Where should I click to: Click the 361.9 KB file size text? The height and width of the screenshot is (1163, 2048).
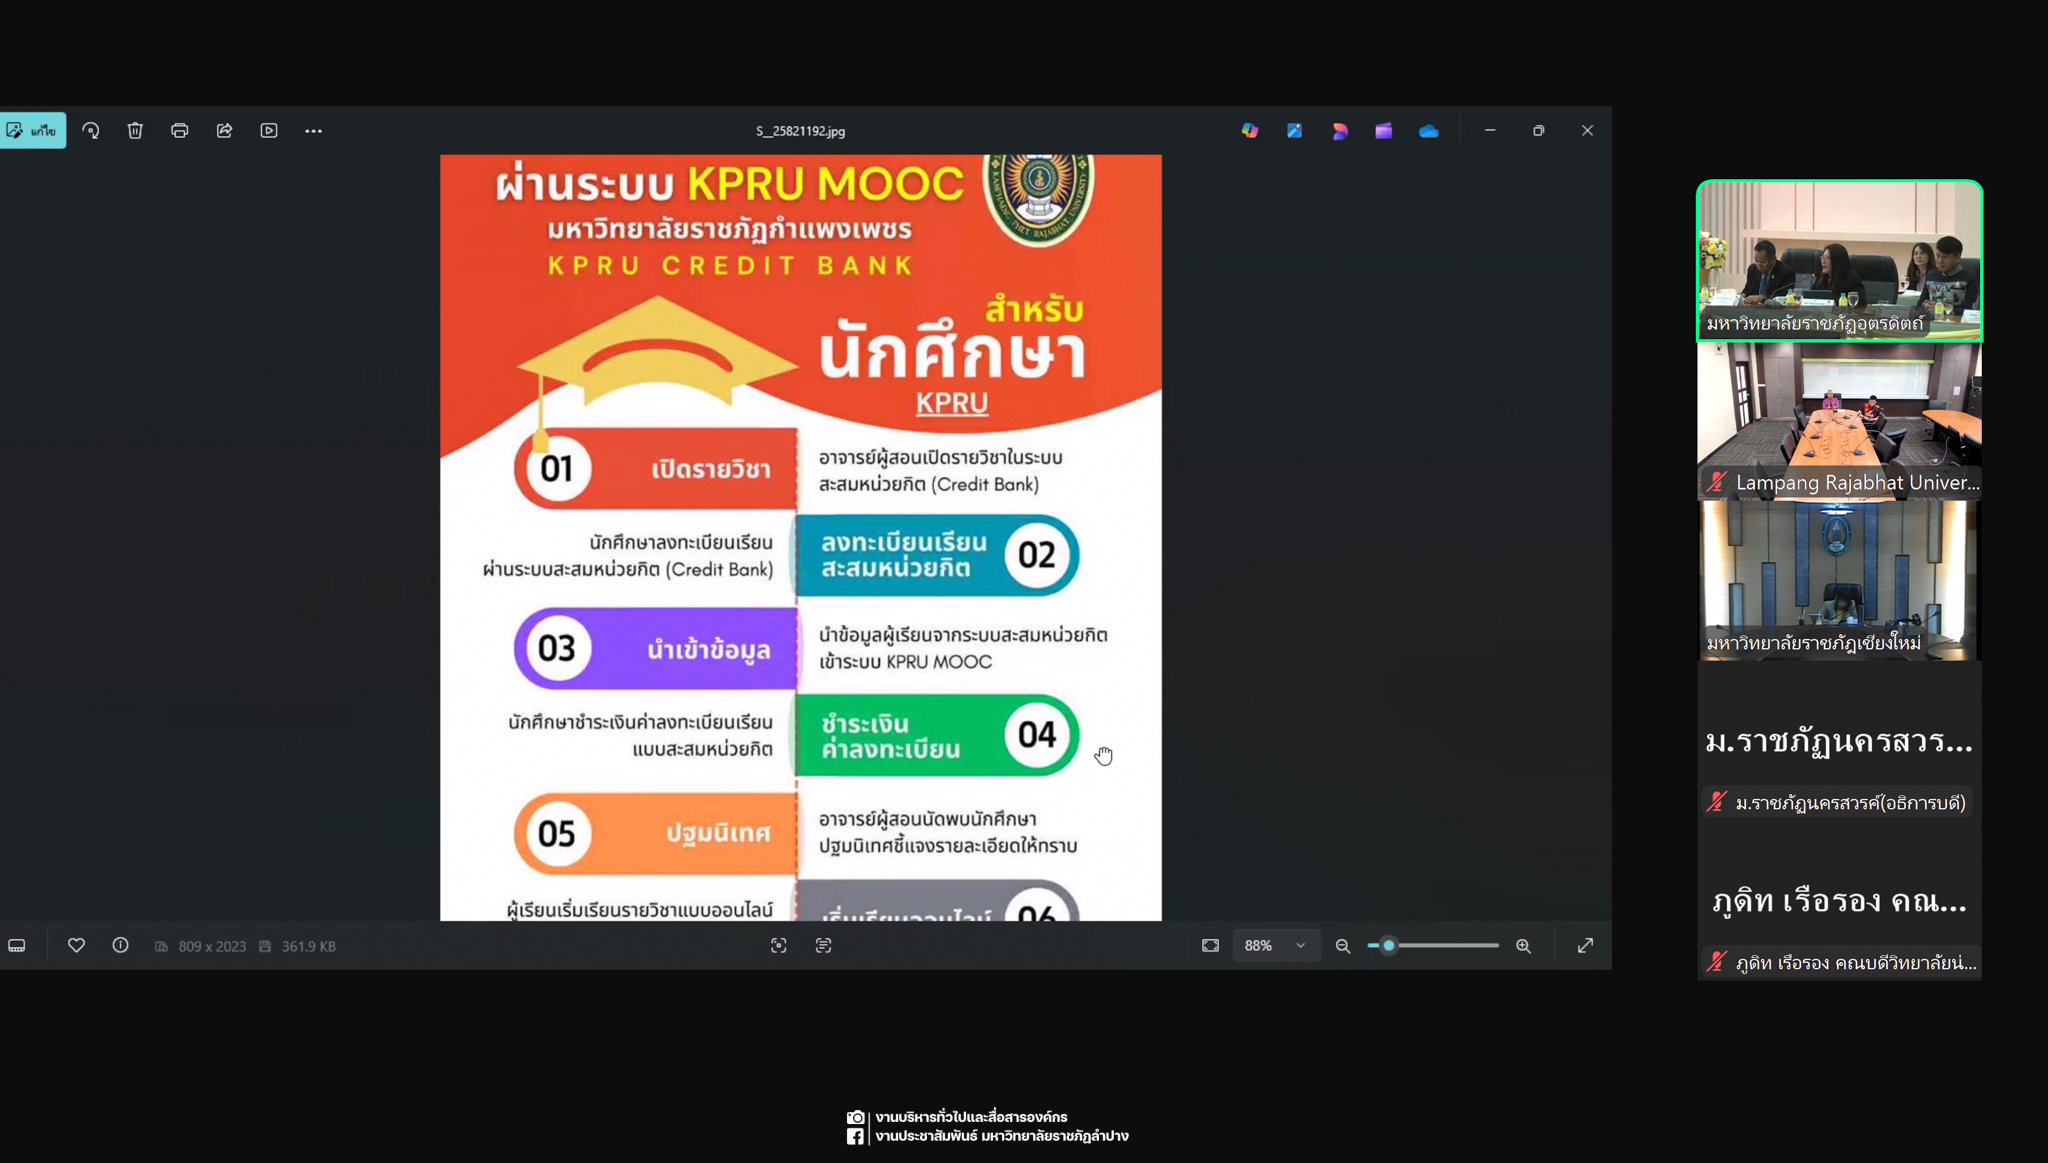point(308,946)
